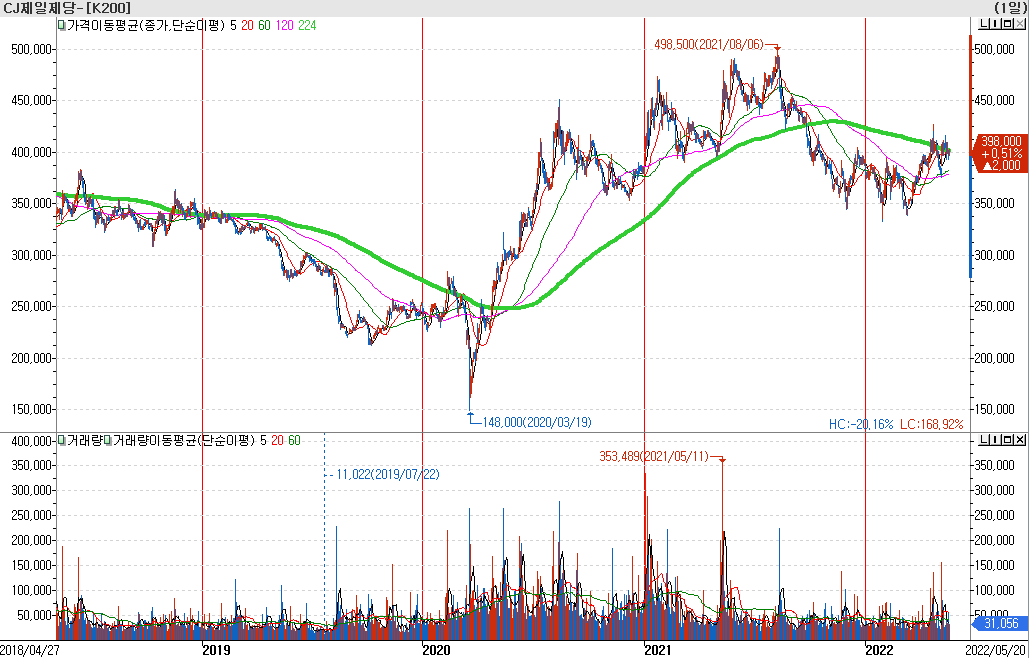
Task: Click the vertical bar icon in volume panel
Action: 994,439
